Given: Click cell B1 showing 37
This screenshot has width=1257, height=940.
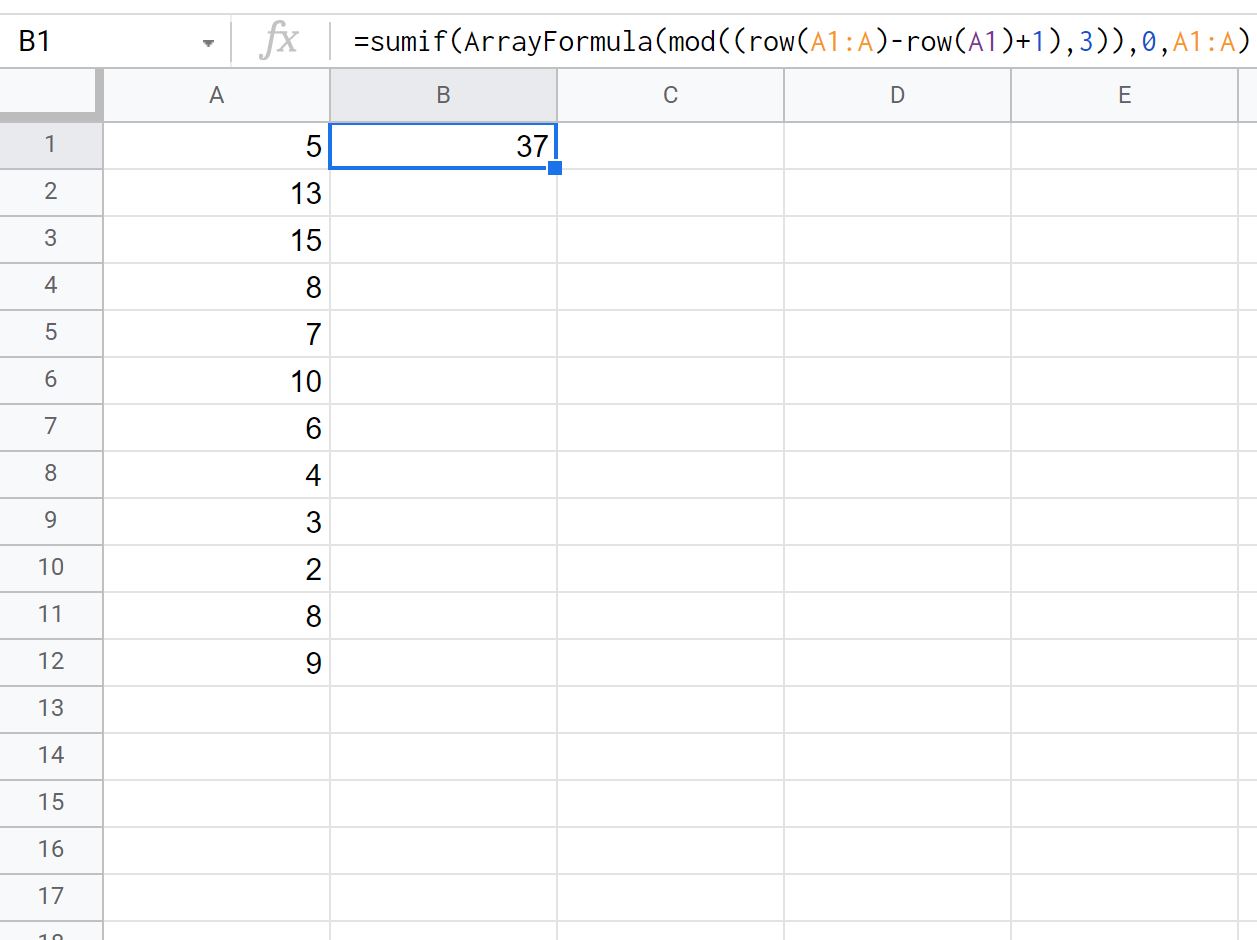Looking at the screenshot, I should [x=443, y=146].
